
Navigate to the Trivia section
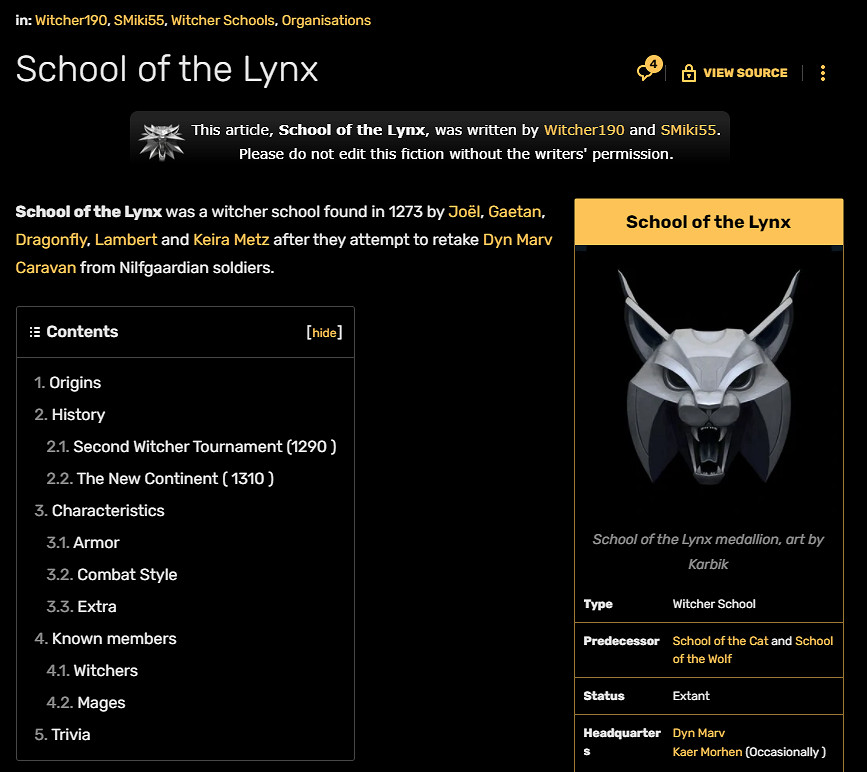(71, 734)
